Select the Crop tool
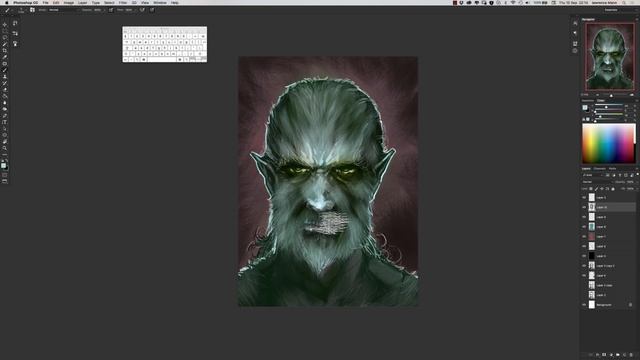 point(5,51)
